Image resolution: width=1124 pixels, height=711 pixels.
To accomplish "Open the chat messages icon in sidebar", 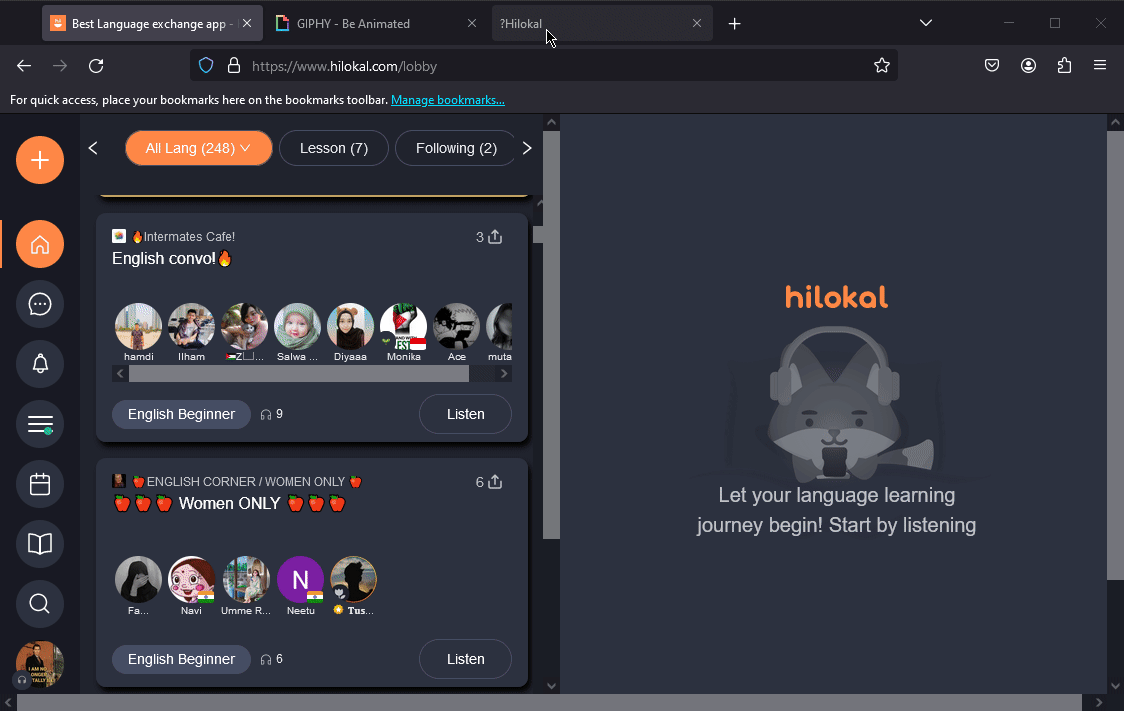I will click(x=40, y=305).
